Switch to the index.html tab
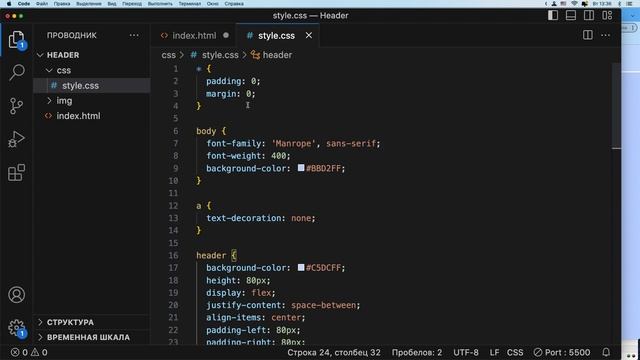The width and height of the screenshot is (640, 360). [194, 36]
